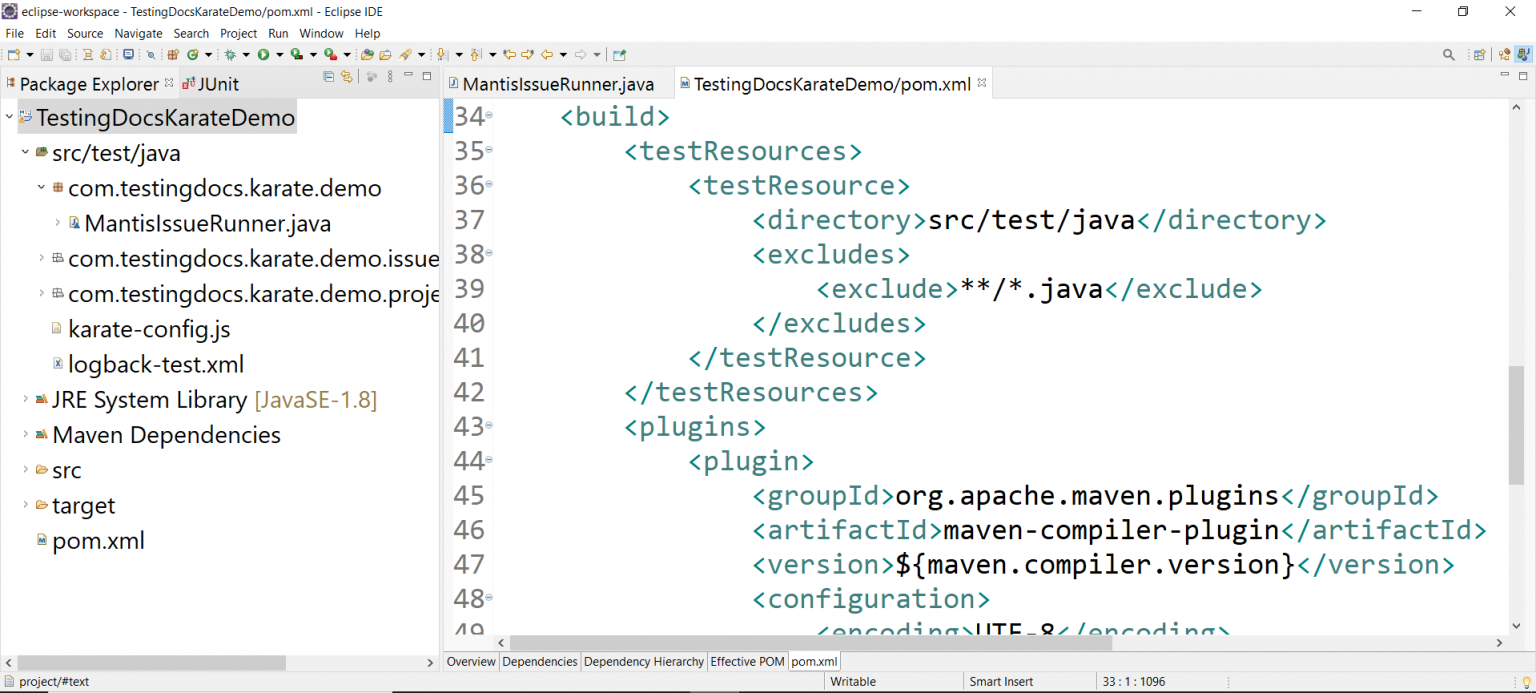Close the pom.xml editor tab
This screenshot has height=693, width=1536.
pyautogui.click(x=982, y=83)
